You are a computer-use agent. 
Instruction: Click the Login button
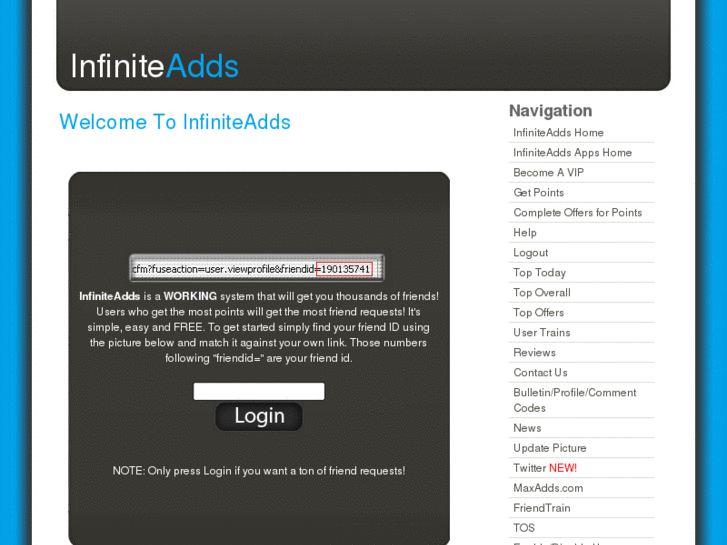[259, 416]
